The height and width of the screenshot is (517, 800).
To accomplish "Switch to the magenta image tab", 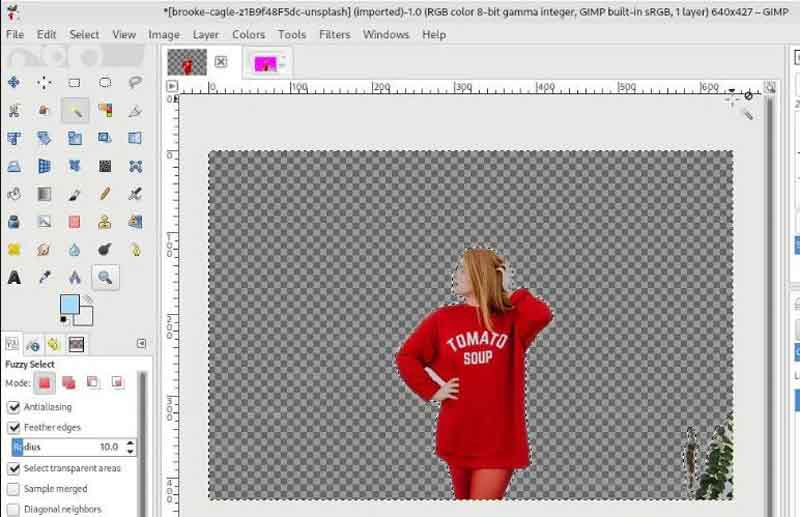I will (x=266, y=63).
